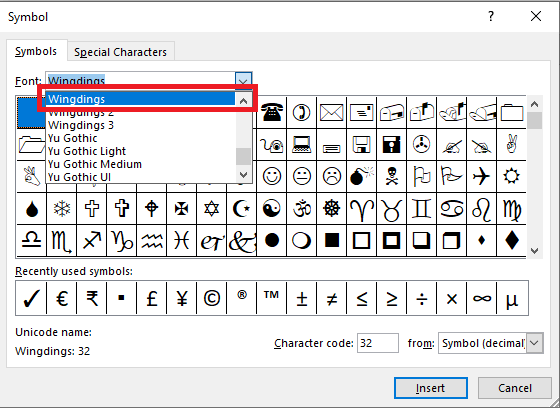Open the Help question mark
The image size is (560, 408).
pos(491,16)
